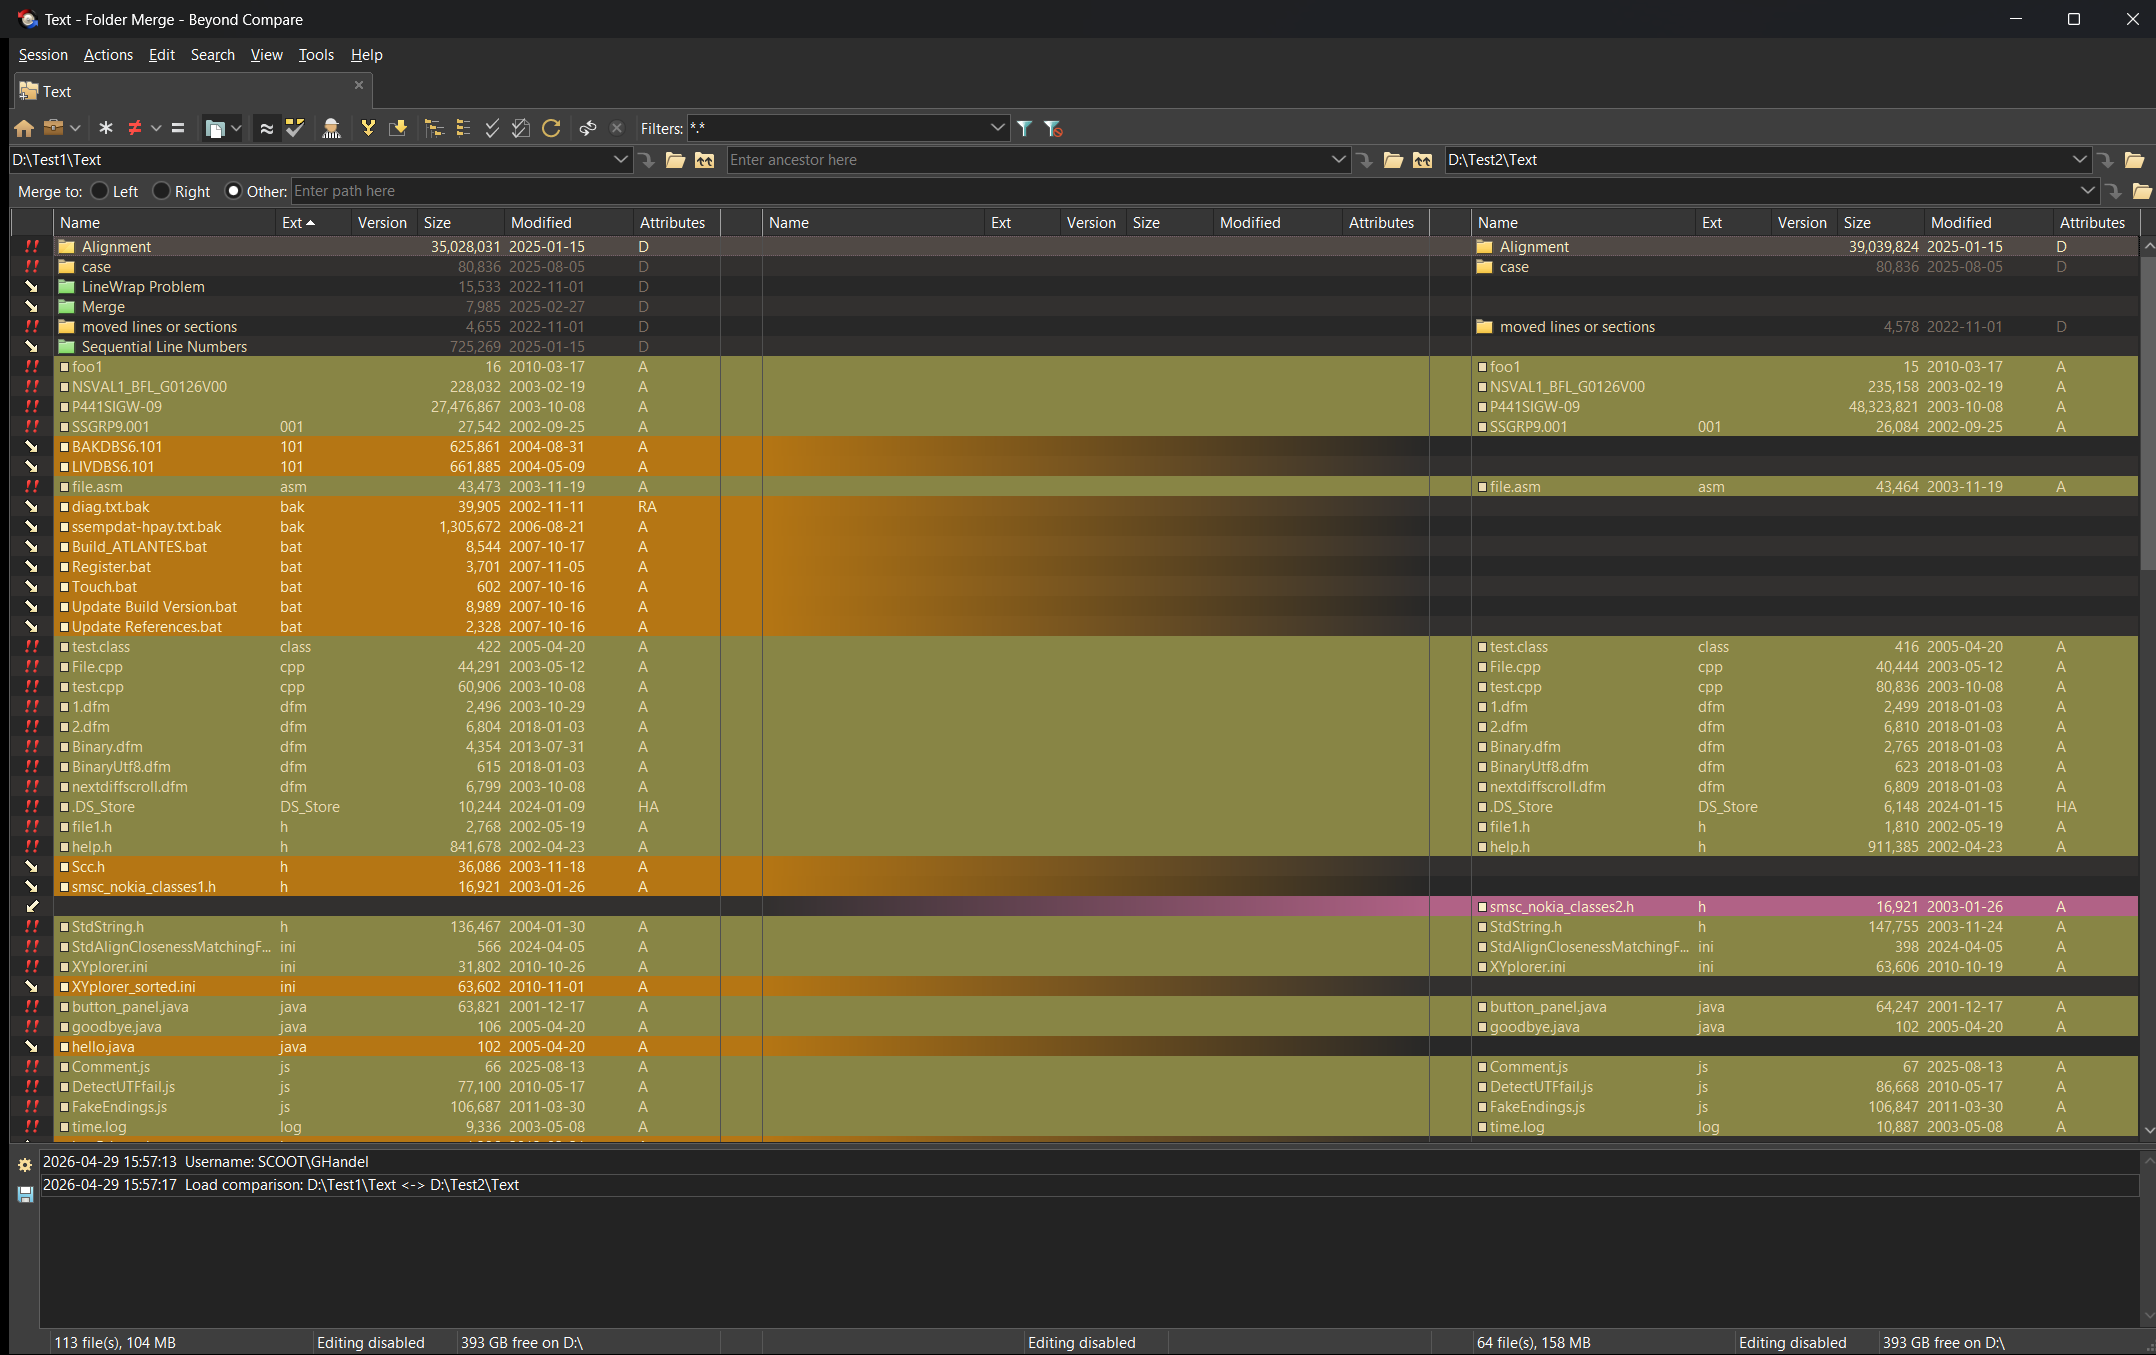This screenshot has width=2156, height=1355.
Task: Go up one level on ancestor path
Action: coord(1422,160)
